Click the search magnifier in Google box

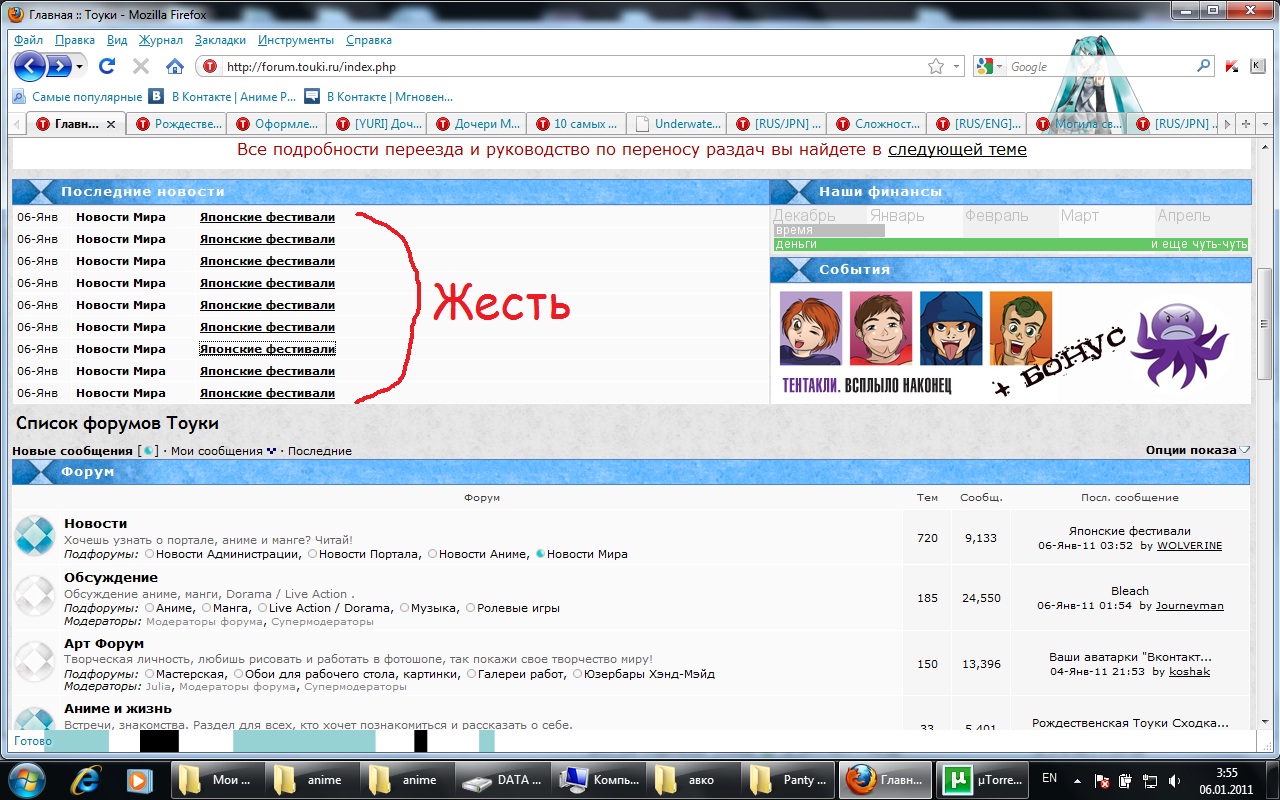(x=1204, y=66)
